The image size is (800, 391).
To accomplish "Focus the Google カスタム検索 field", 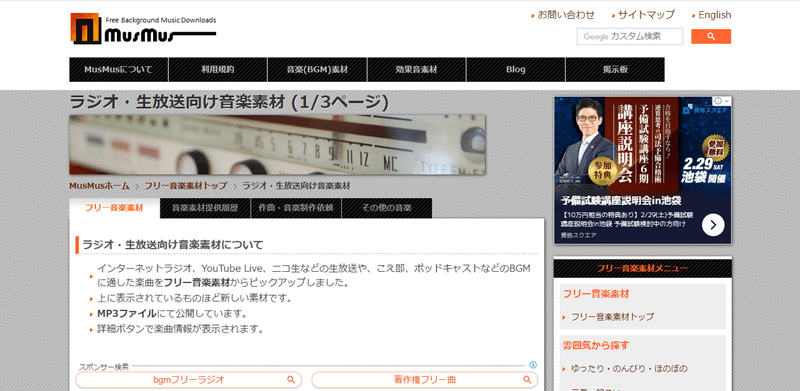I will (x=630, y=37).
